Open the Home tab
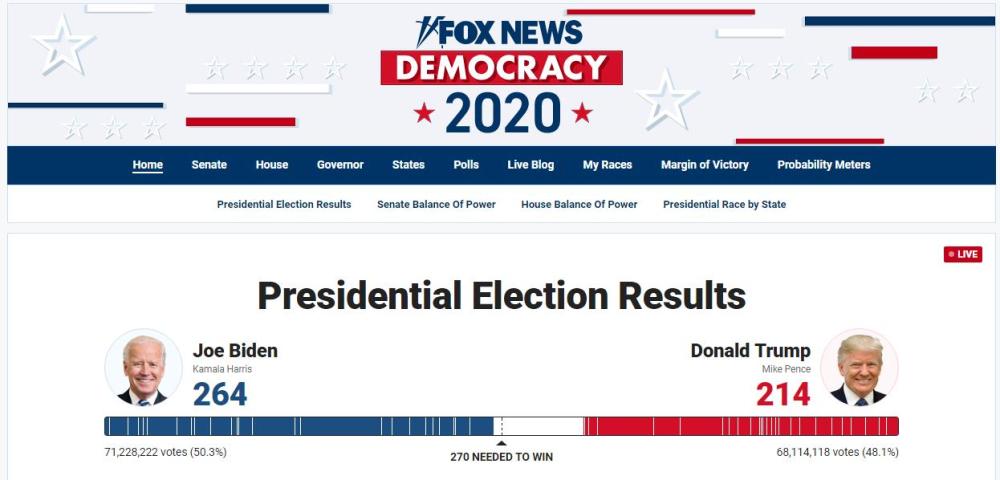This screenshot has height=480, width=1000. (147, 165)
